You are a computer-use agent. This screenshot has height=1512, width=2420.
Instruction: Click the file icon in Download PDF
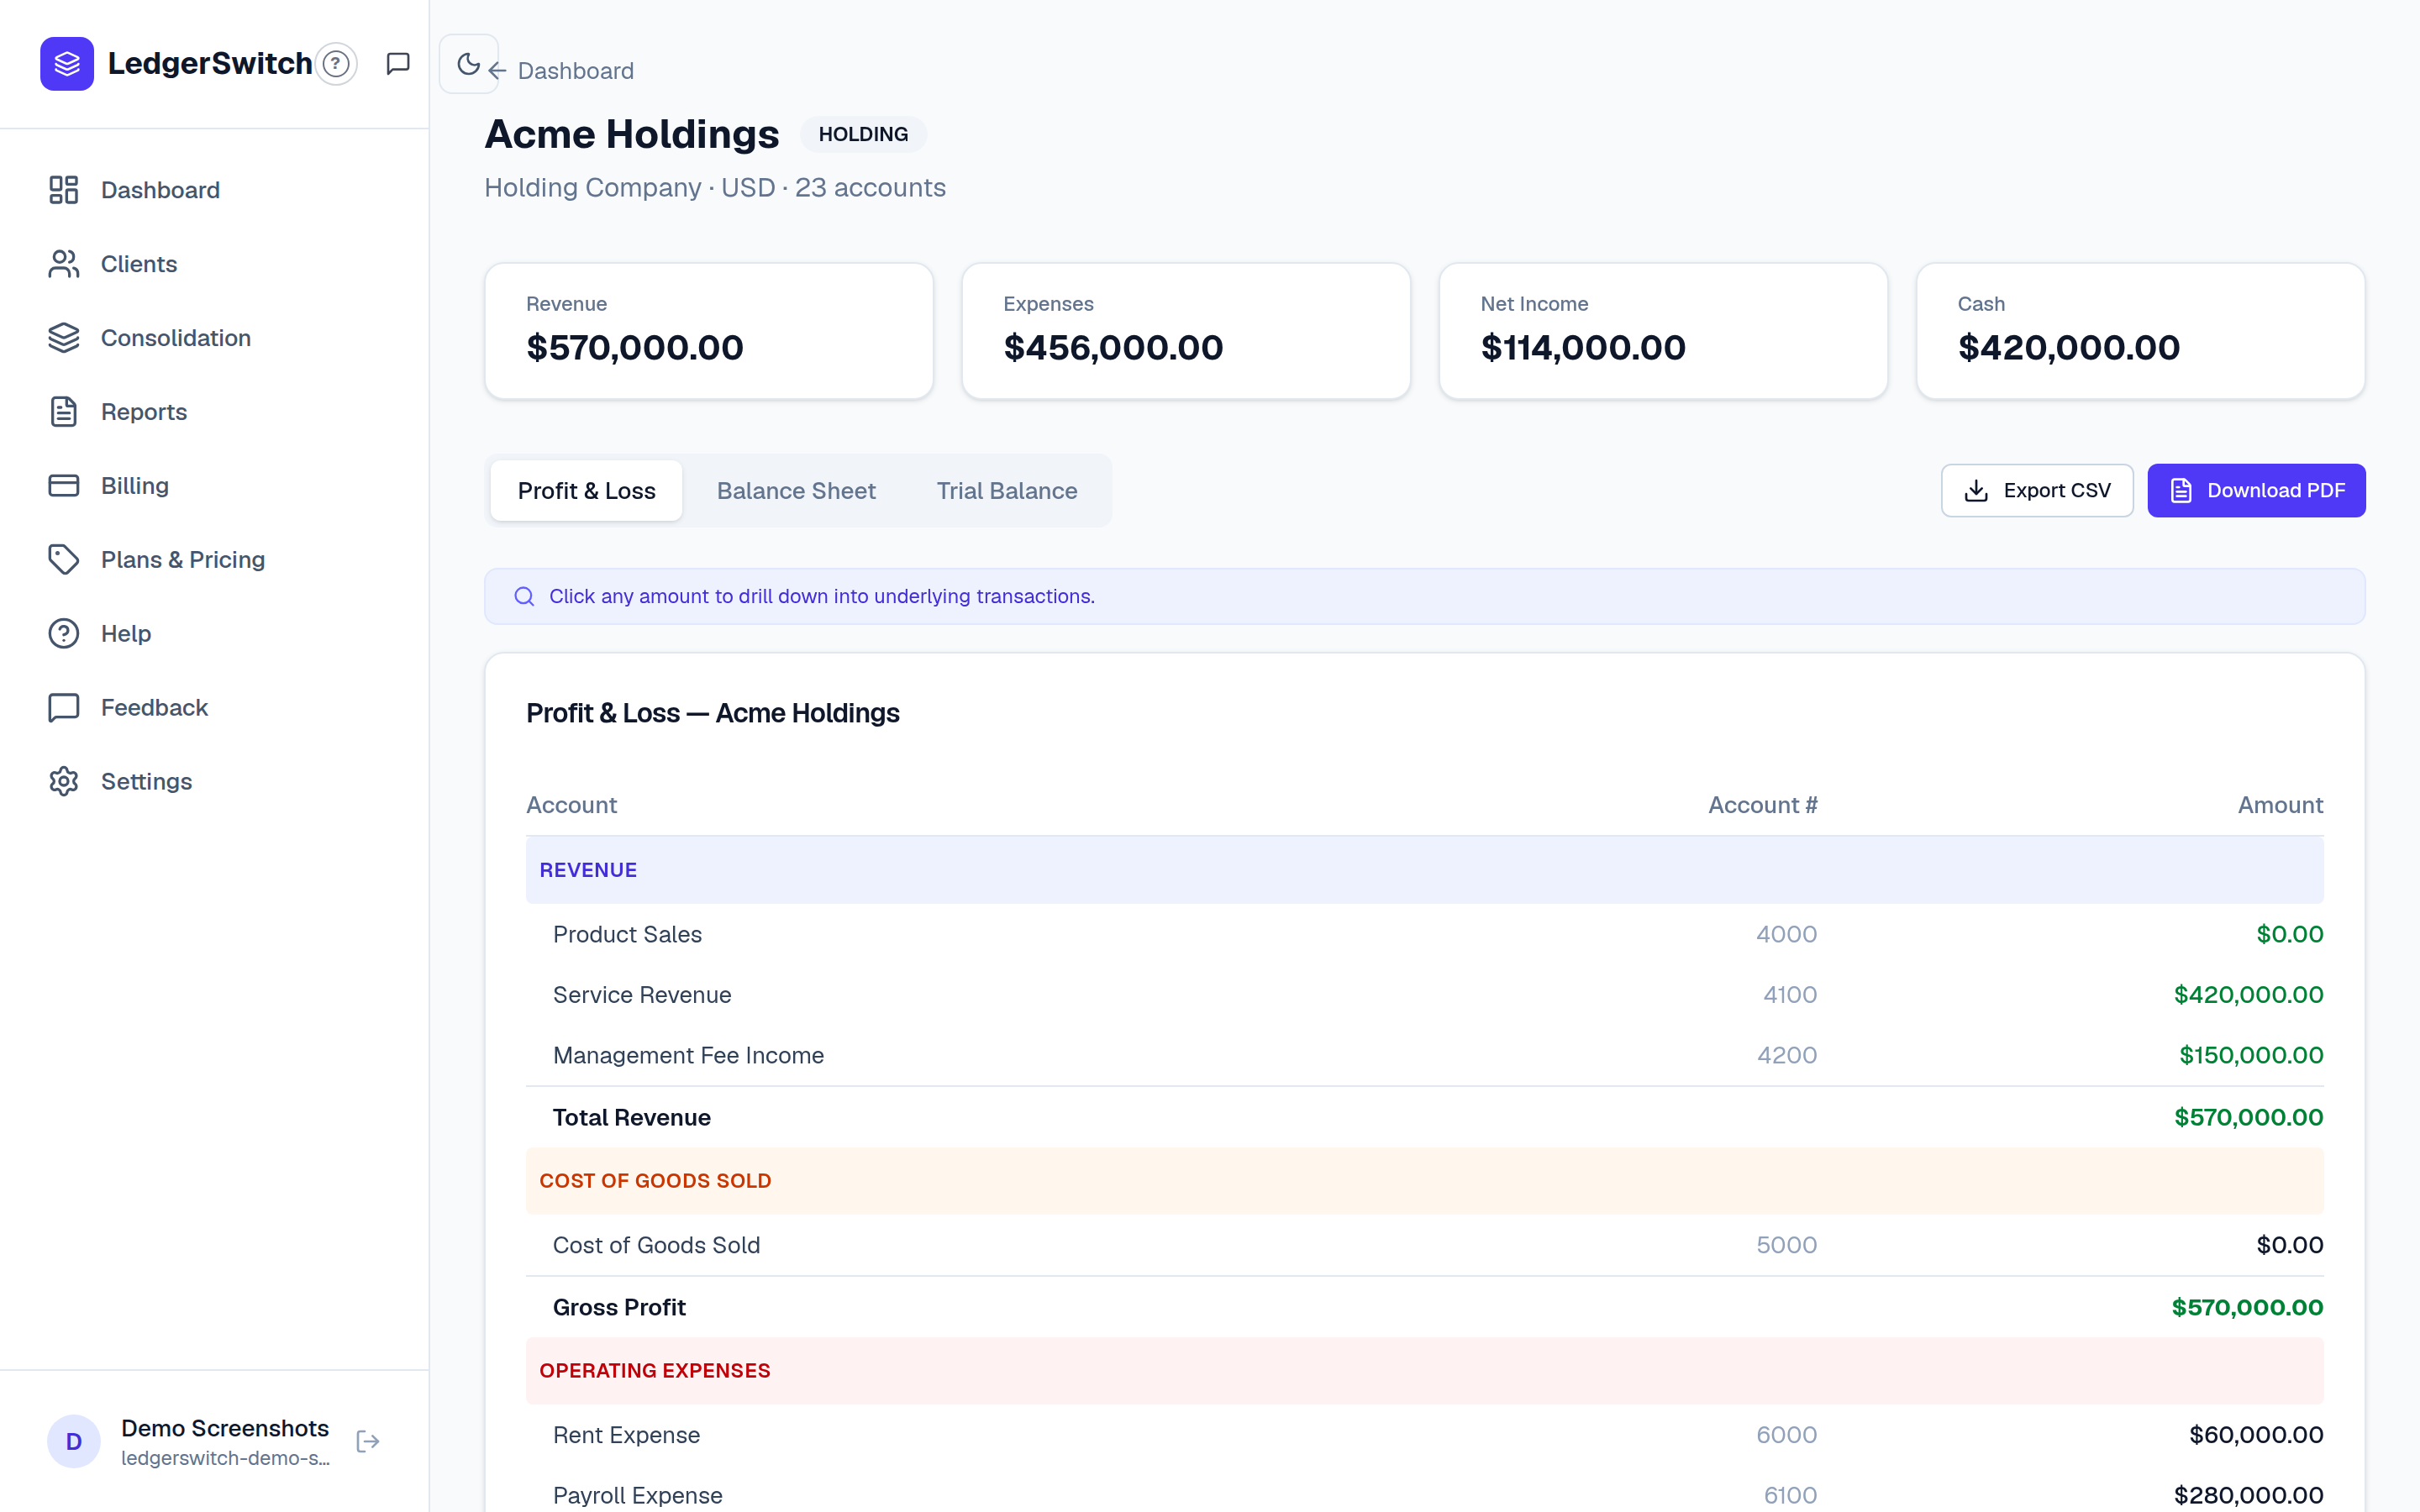coord(2181,491)
